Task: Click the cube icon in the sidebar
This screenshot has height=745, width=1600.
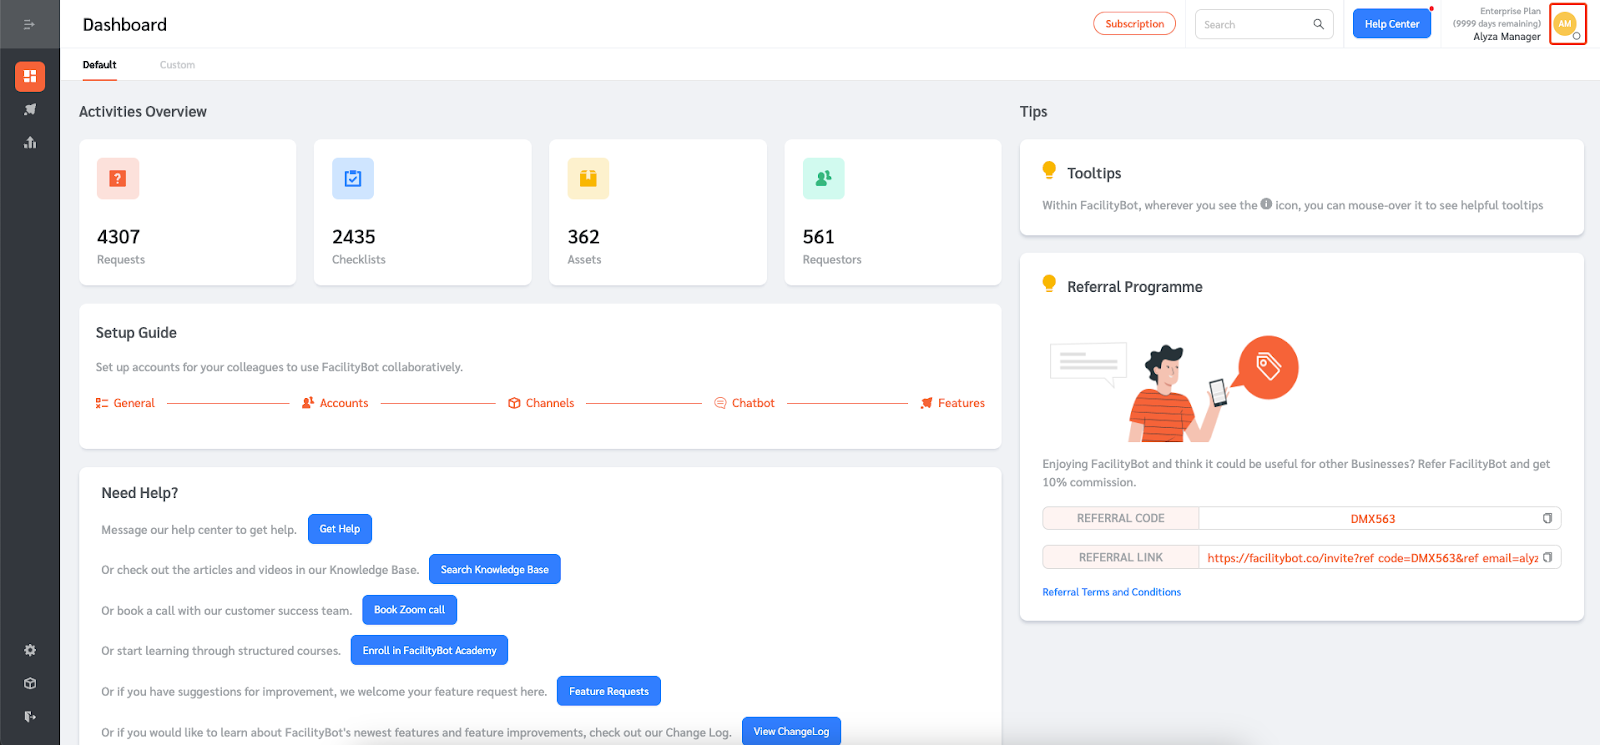Action: 30,683
